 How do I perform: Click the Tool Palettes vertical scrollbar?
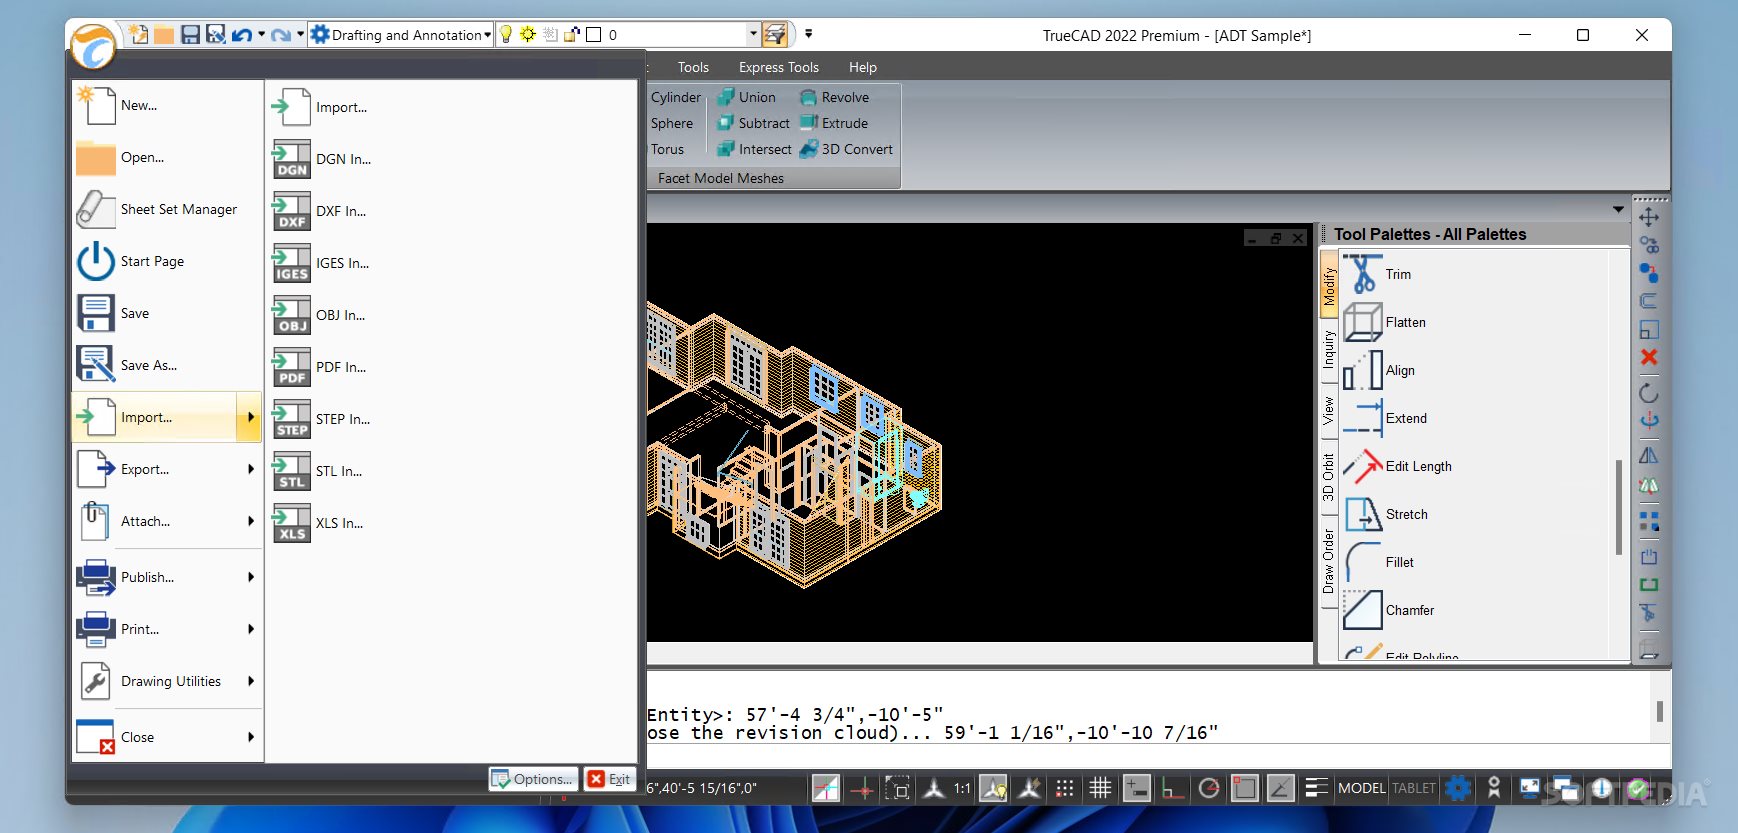click(x=1619, y=507)
